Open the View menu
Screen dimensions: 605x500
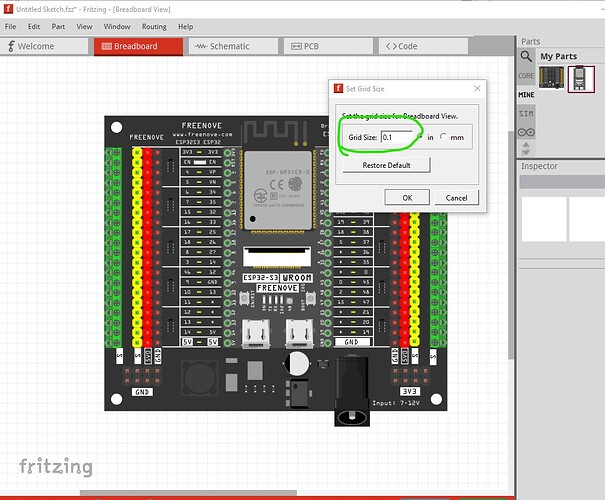pyautogui.click(x=84, y=27)
